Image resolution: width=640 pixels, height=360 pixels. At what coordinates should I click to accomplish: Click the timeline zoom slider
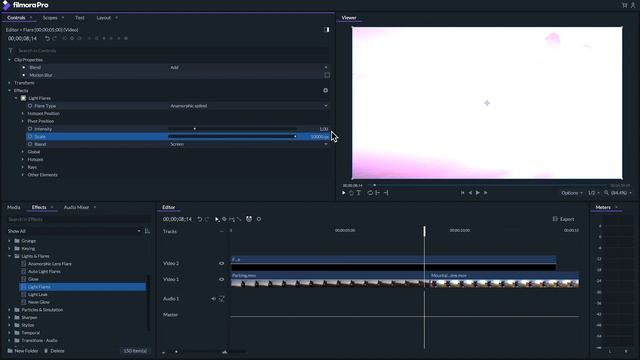pyautogui.click(x=210, y=351)
